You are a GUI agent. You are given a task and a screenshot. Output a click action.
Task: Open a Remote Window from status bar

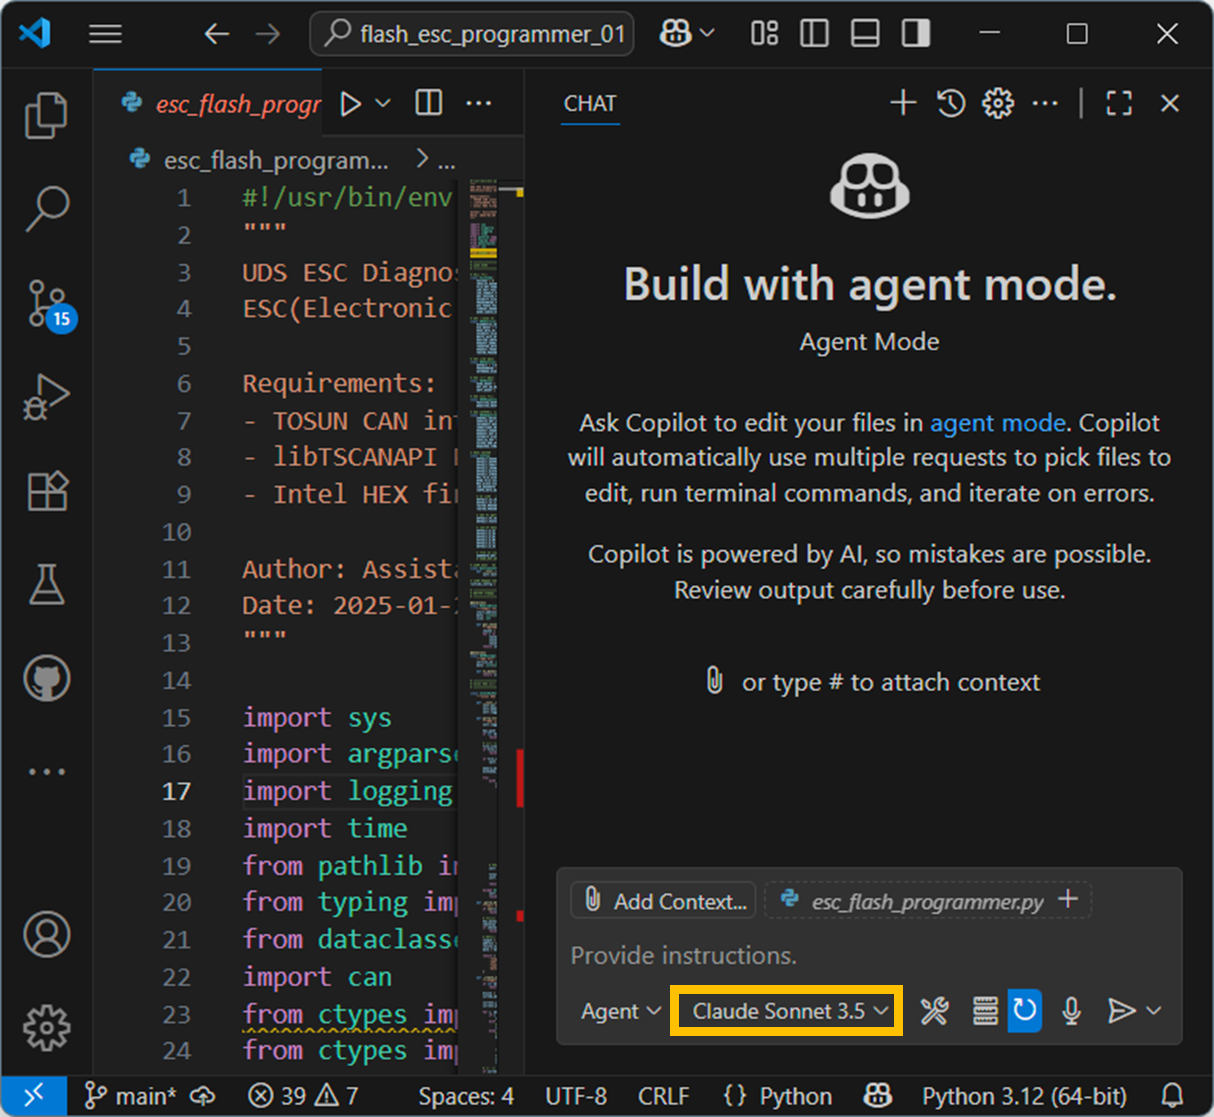pyautogui.click(x=34, y=1096)
